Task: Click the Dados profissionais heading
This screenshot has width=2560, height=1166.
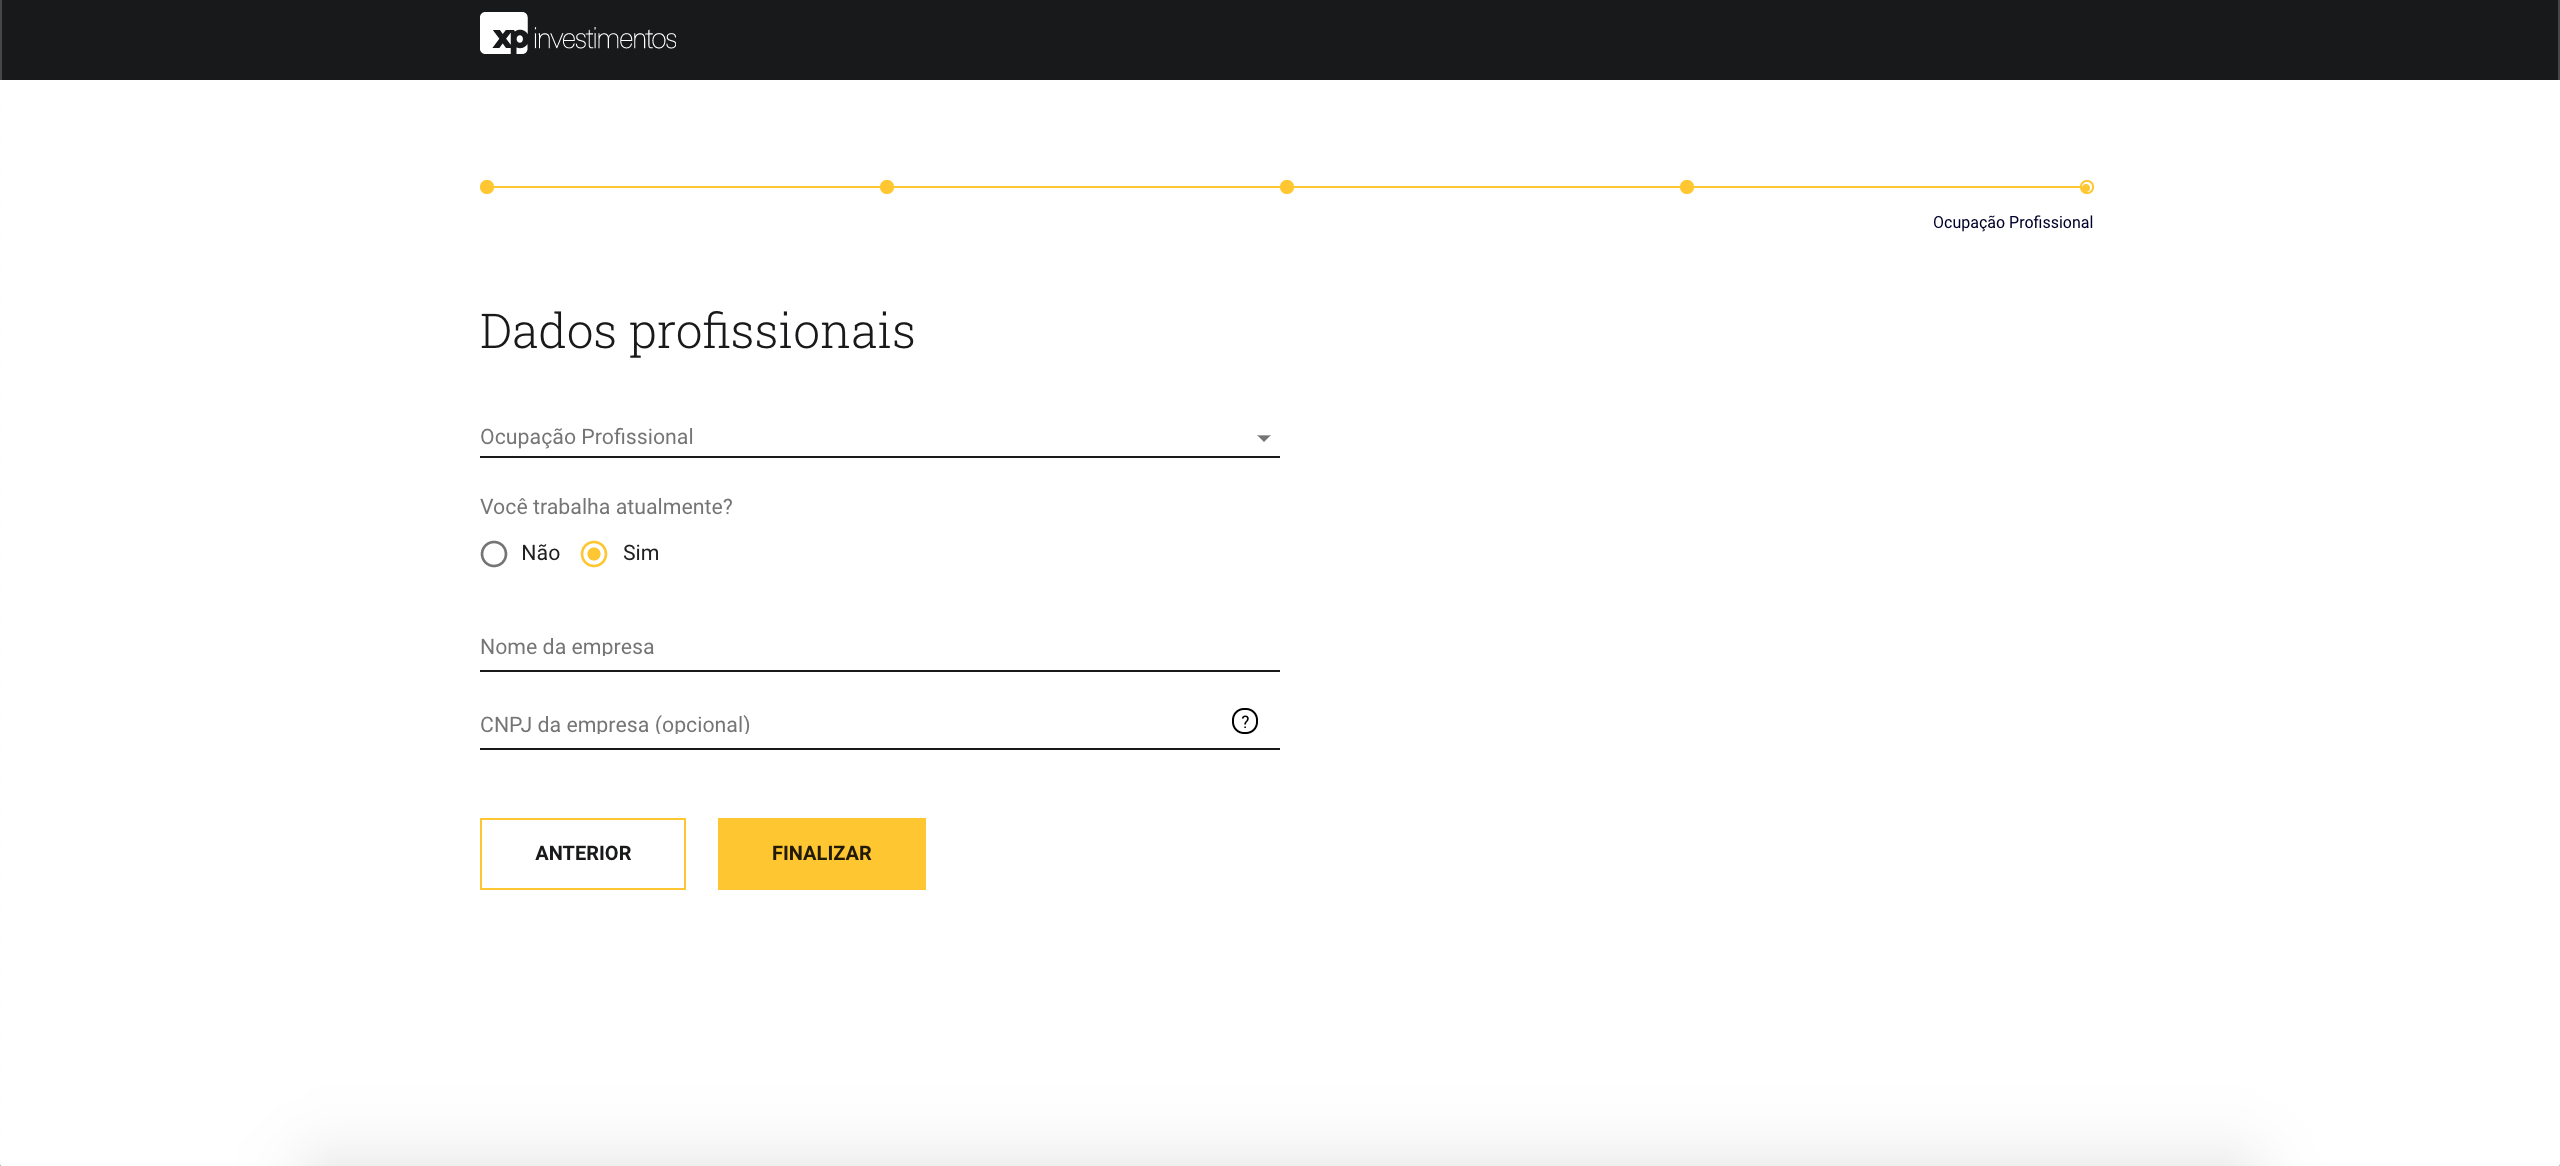Action: [x=698, y=331]
